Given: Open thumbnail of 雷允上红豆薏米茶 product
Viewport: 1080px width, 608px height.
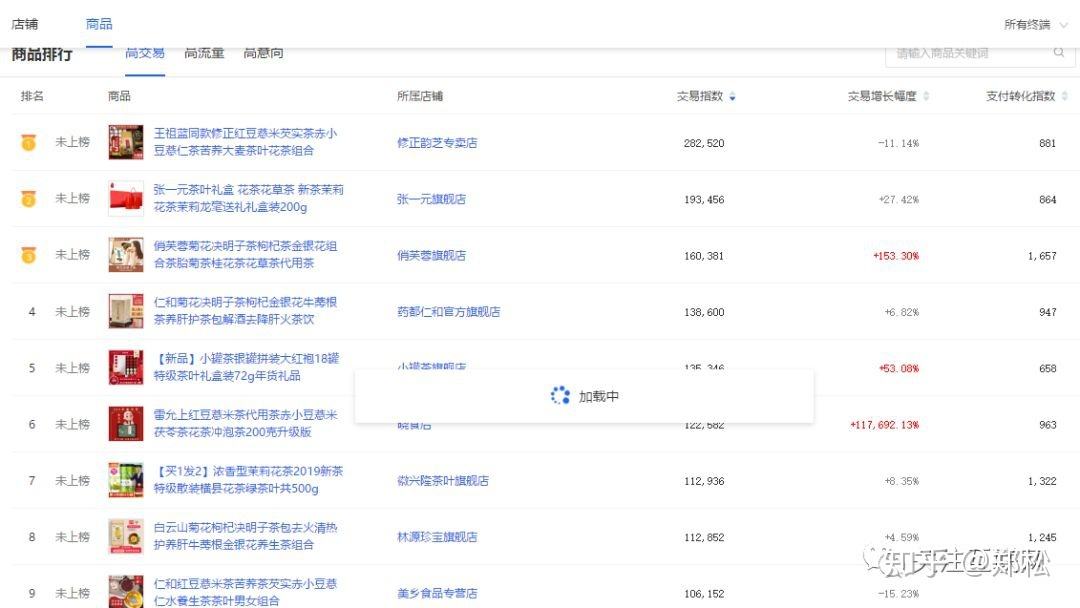Looking at the screenshot, I should pyautogui.click(x=126, y=423).
